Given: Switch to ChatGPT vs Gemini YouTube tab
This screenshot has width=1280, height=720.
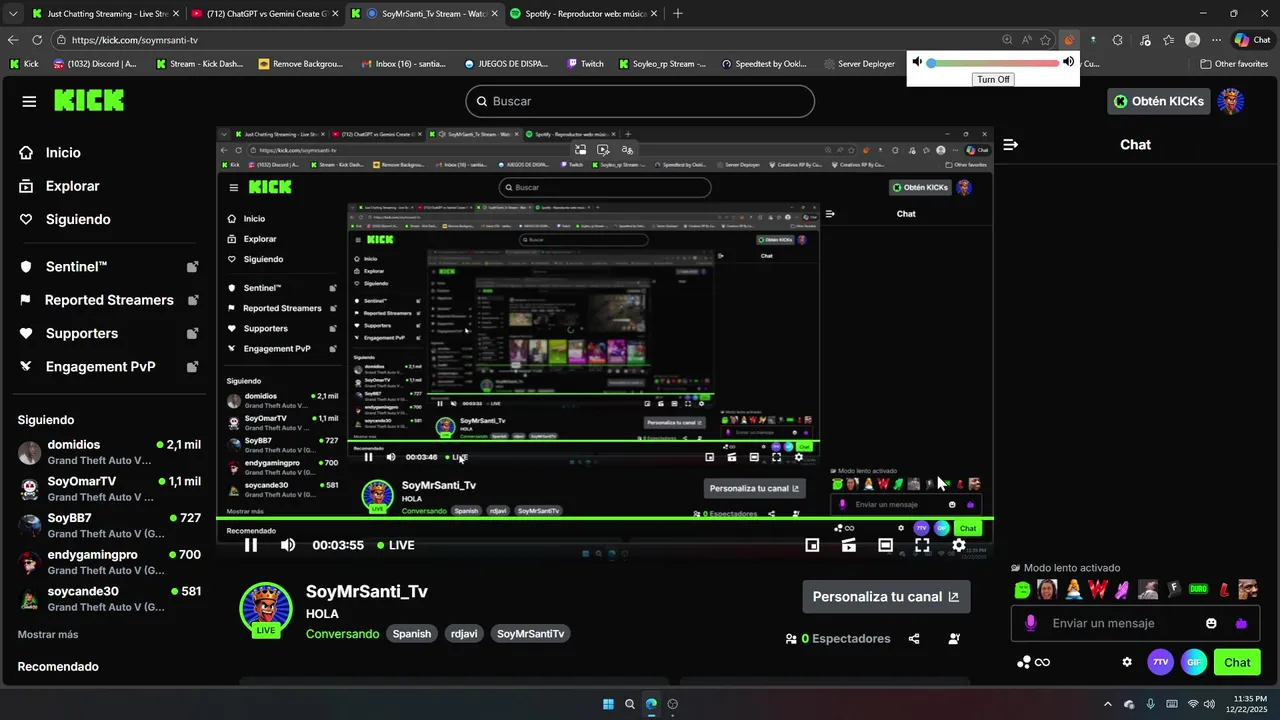Looking at the screenshot, I should 263,14.
